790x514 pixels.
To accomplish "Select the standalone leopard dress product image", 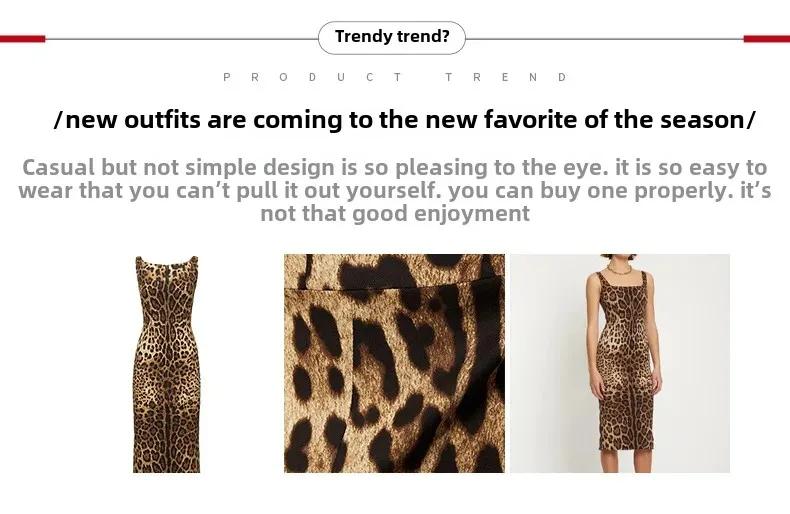I will (x=166, y=364).
